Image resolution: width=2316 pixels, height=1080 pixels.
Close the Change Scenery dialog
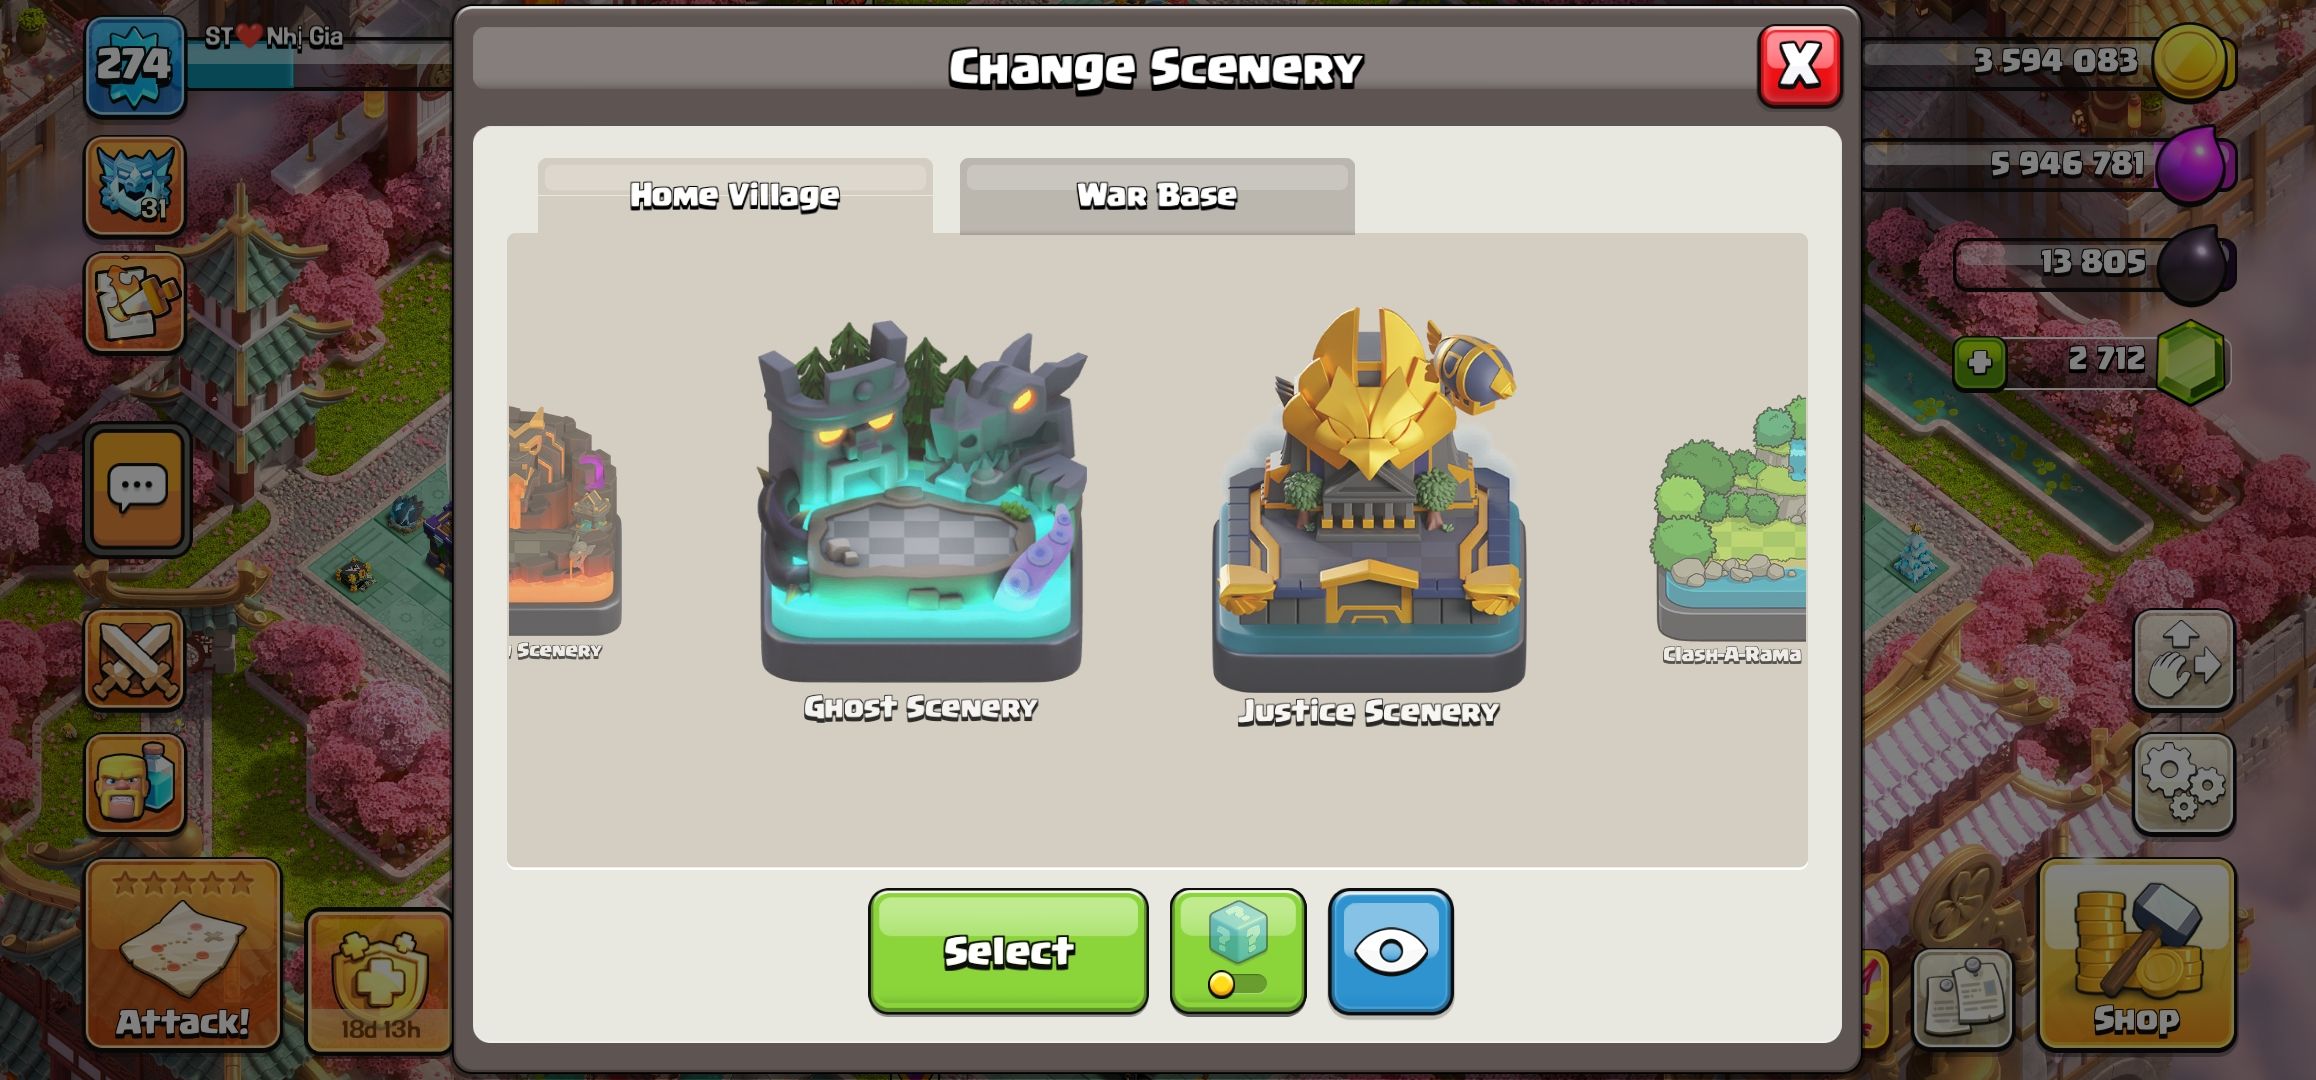pos(1800,66)
